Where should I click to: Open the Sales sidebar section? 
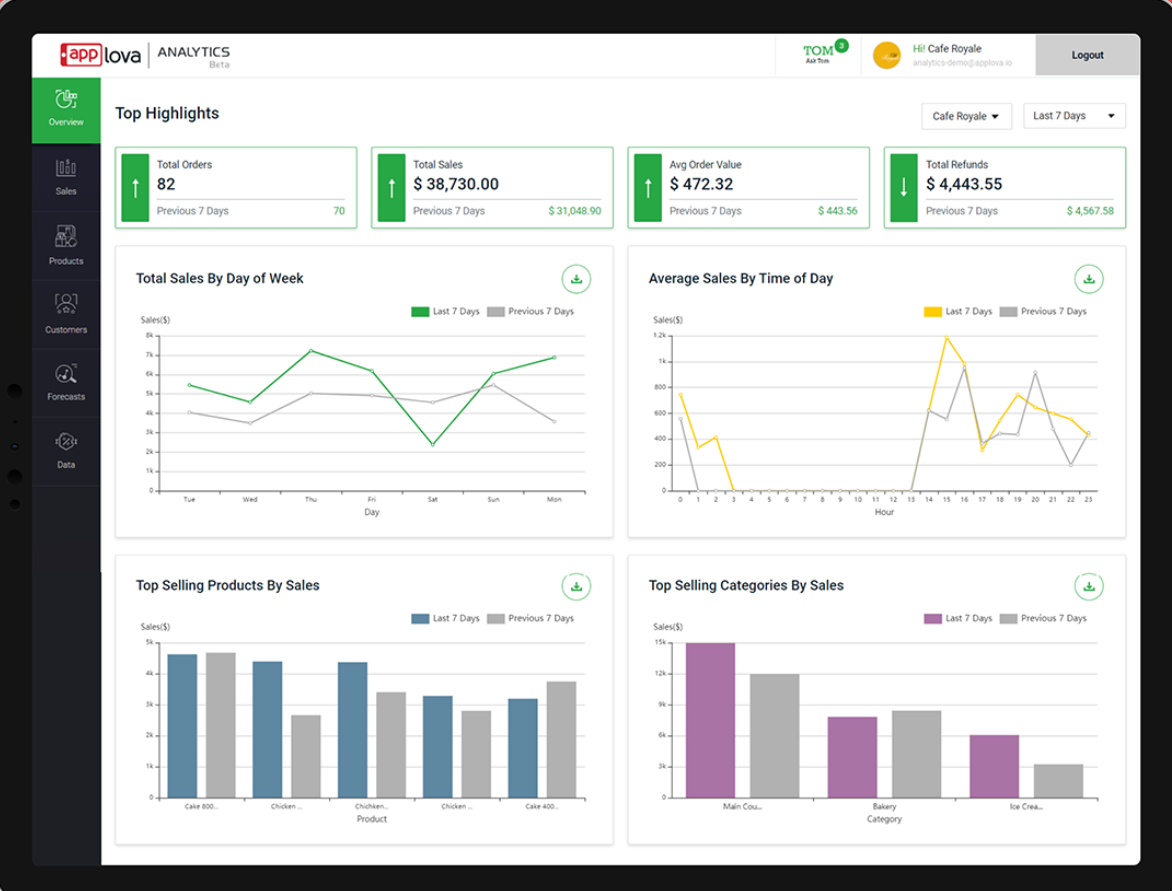click(x=66, y=178)
